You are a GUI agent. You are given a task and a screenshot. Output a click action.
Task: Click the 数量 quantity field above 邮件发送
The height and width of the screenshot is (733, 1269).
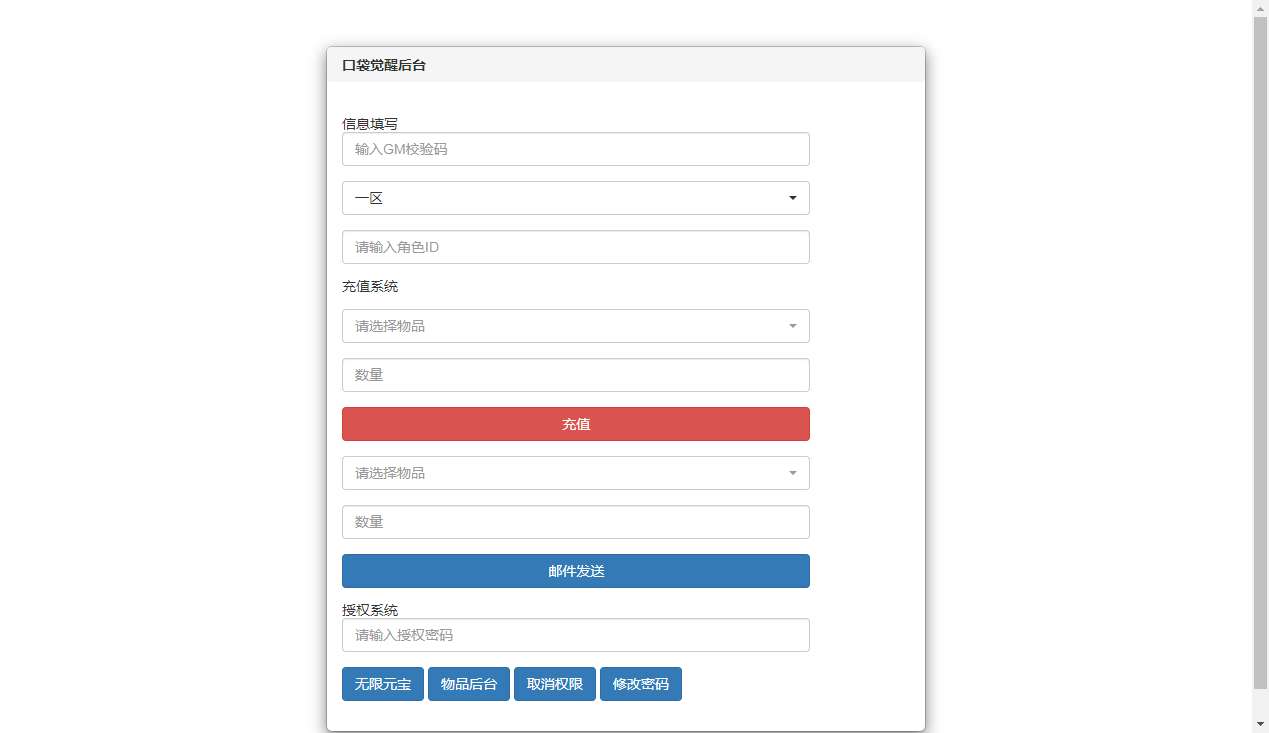[576, 522]
